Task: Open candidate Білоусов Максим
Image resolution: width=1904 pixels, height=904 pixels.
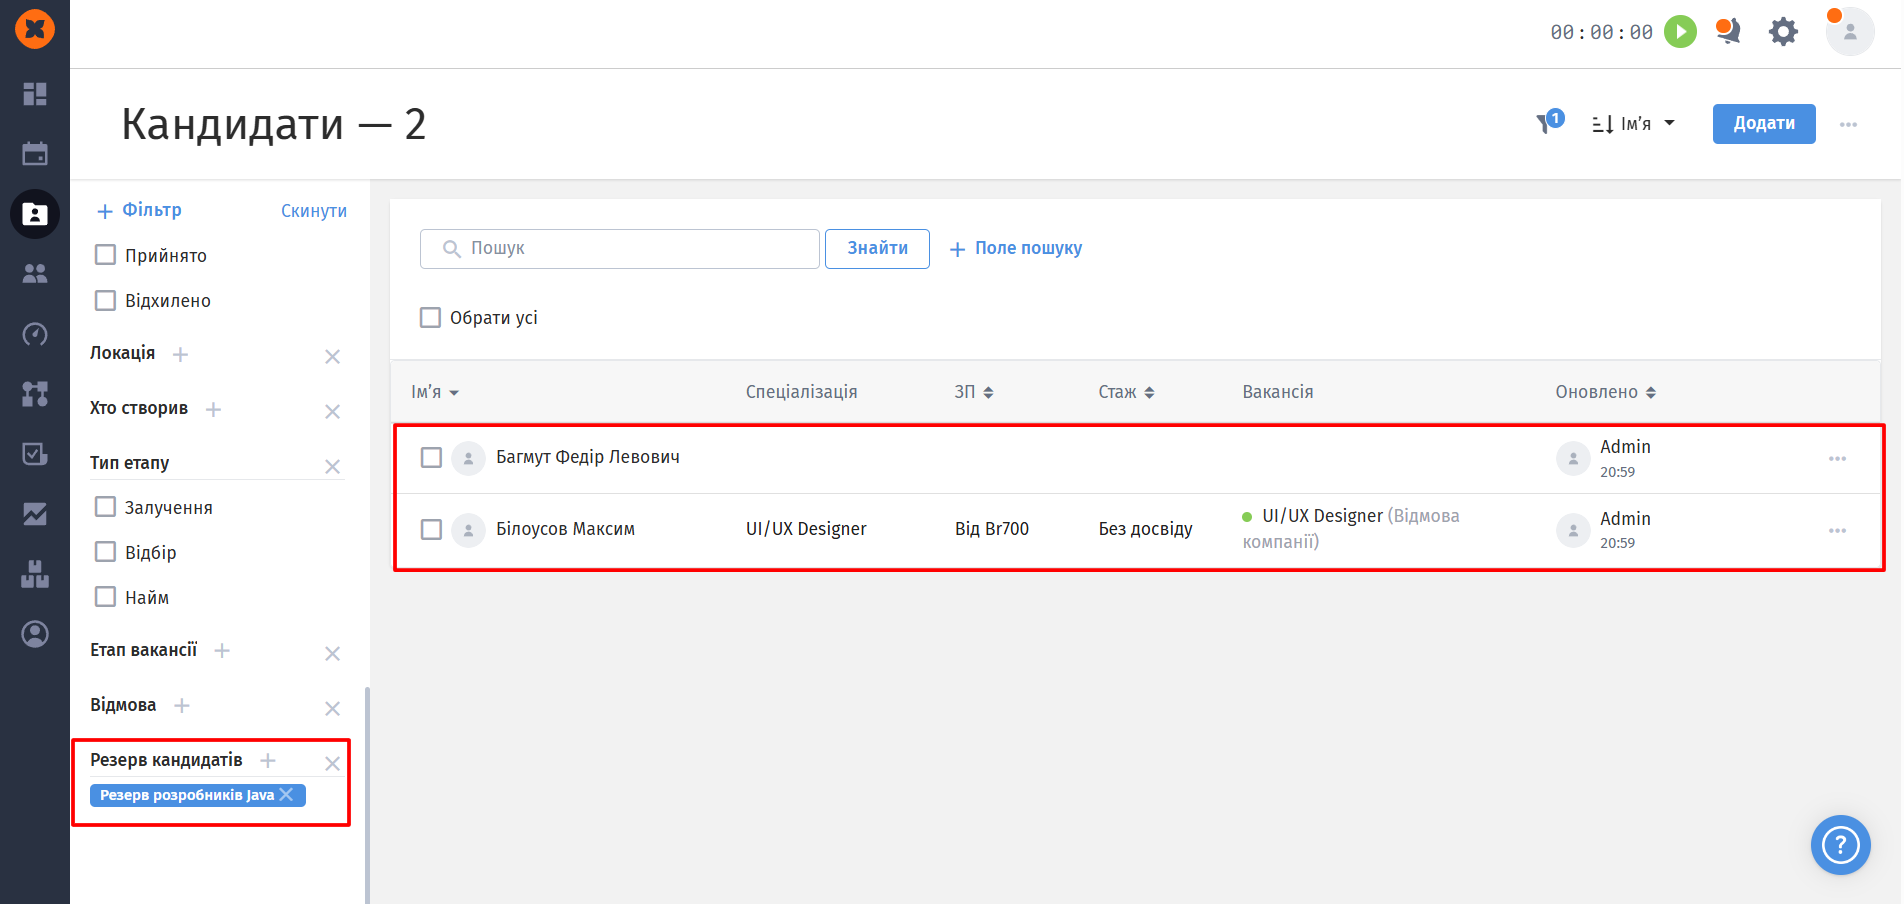Action: (565, 529)
